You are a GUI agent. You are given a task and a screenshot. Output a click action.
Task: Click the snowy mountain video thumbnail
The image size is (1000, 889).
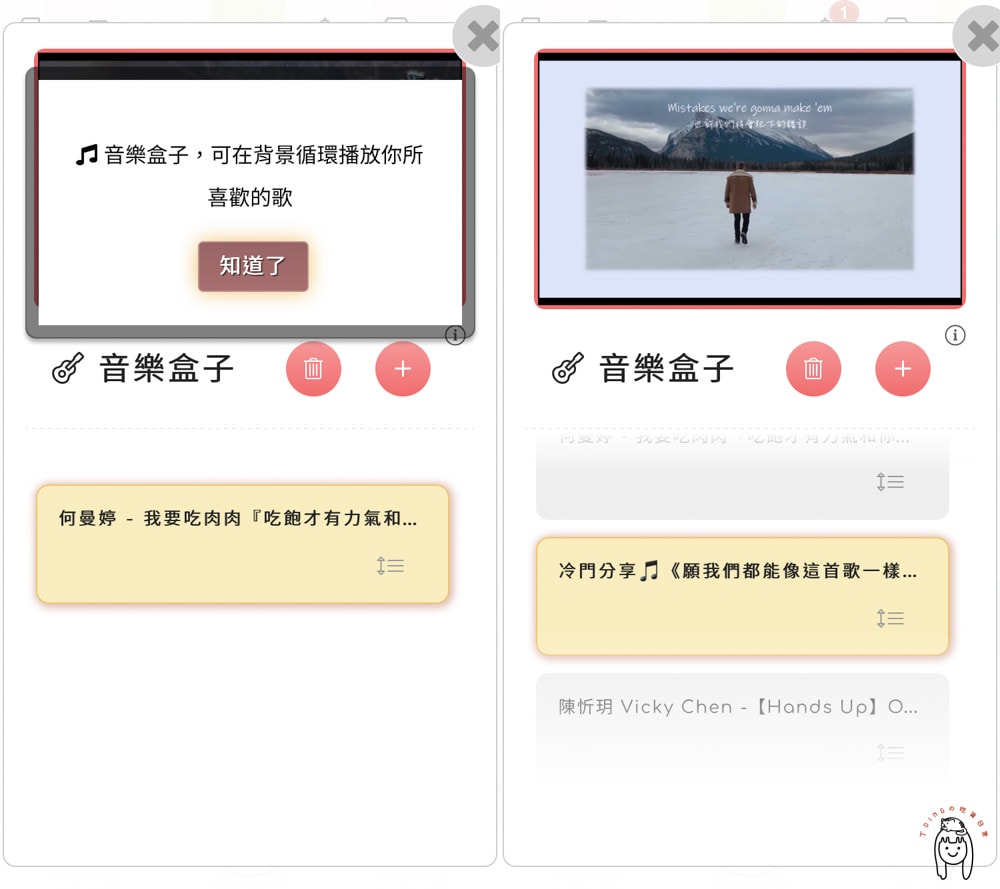749,178
